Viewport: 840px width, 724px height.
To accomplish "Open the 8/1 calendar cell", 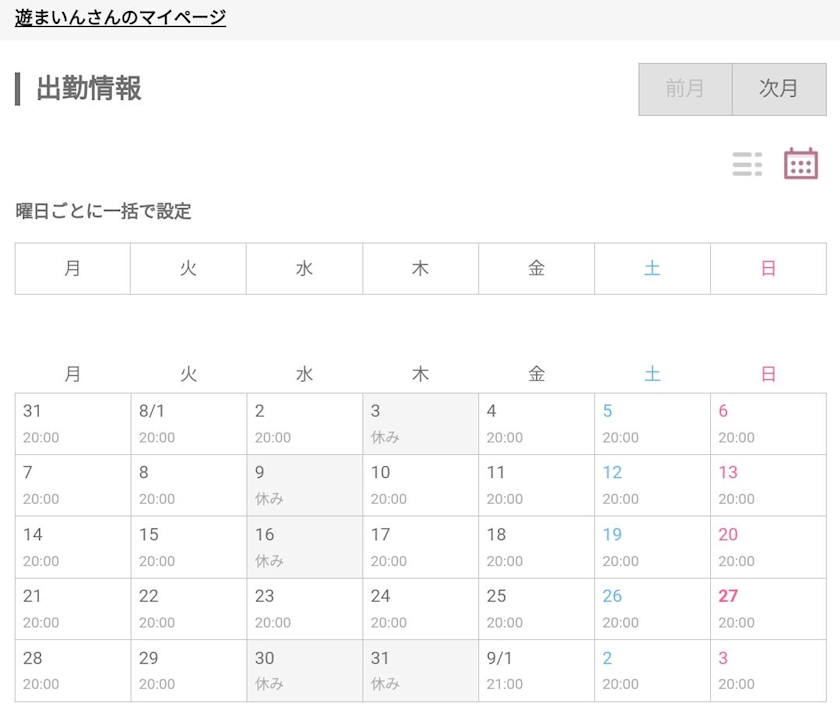I will point(188,424).
